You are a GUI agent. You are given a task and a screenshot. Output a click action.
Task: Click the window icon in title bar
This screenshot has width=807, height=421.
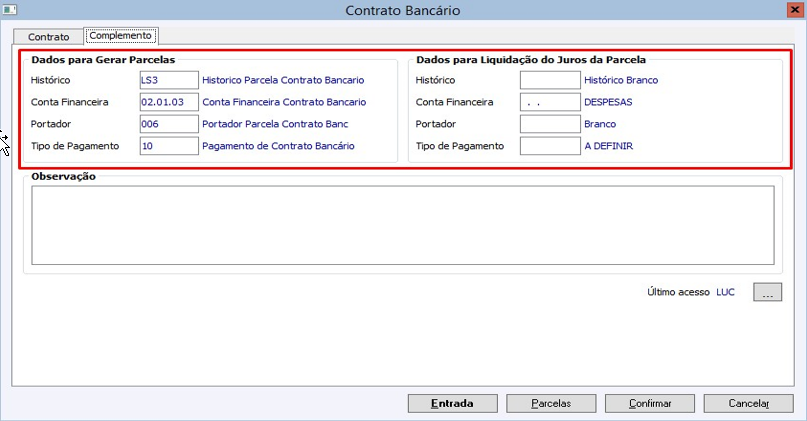click(10, 10)
